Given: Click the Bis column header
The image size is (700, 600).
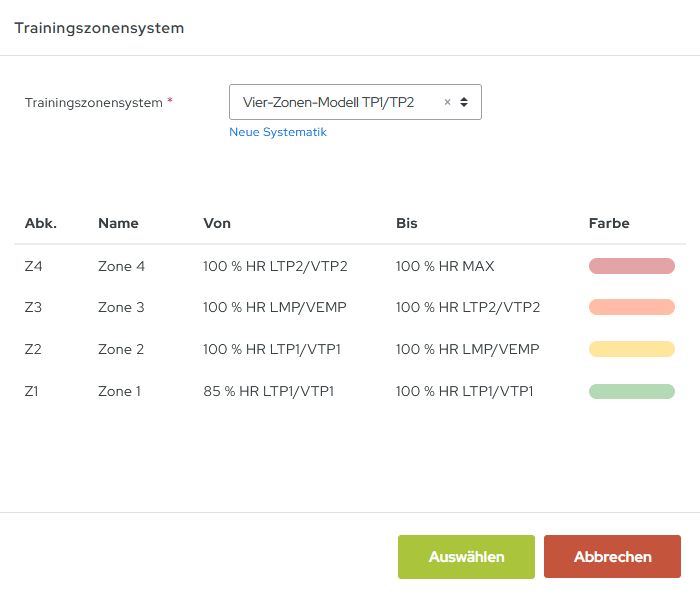Looking at the screenshot, I should [406, 223].
